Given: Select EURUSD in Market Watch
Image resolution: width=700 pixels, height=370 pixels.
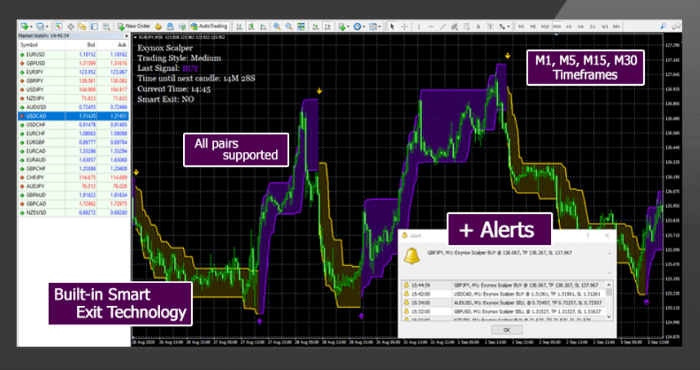Looking at the screenshot, I should pos(73,54).
